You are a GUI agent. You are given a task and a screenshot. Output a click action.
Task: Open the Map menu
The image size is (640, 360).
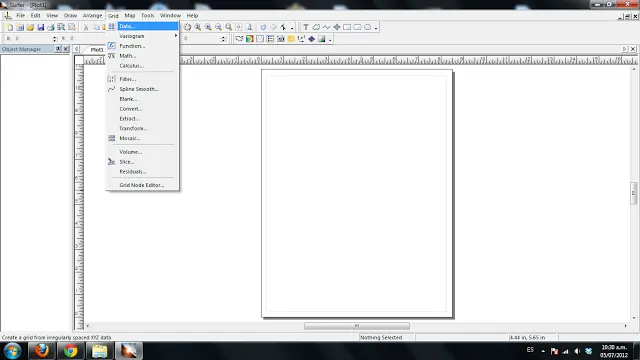[130, 16]
